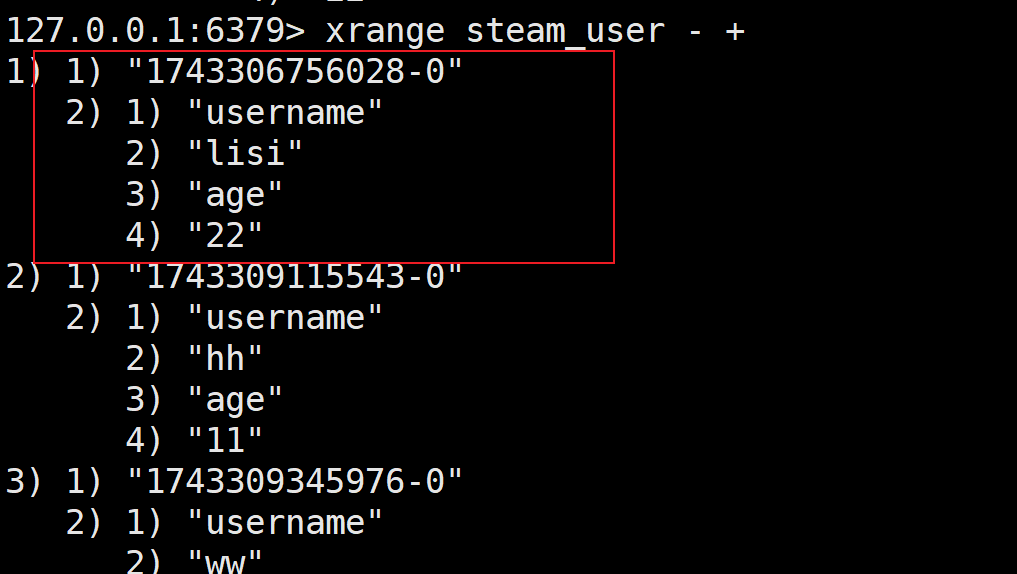Click the "1)" index of first result

tap(23, 71)
